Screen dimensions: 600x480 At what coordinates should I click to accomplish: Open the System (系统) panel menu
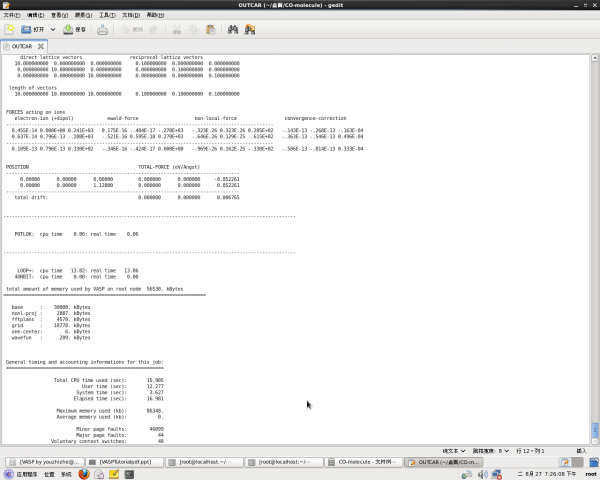coord(66,474)
